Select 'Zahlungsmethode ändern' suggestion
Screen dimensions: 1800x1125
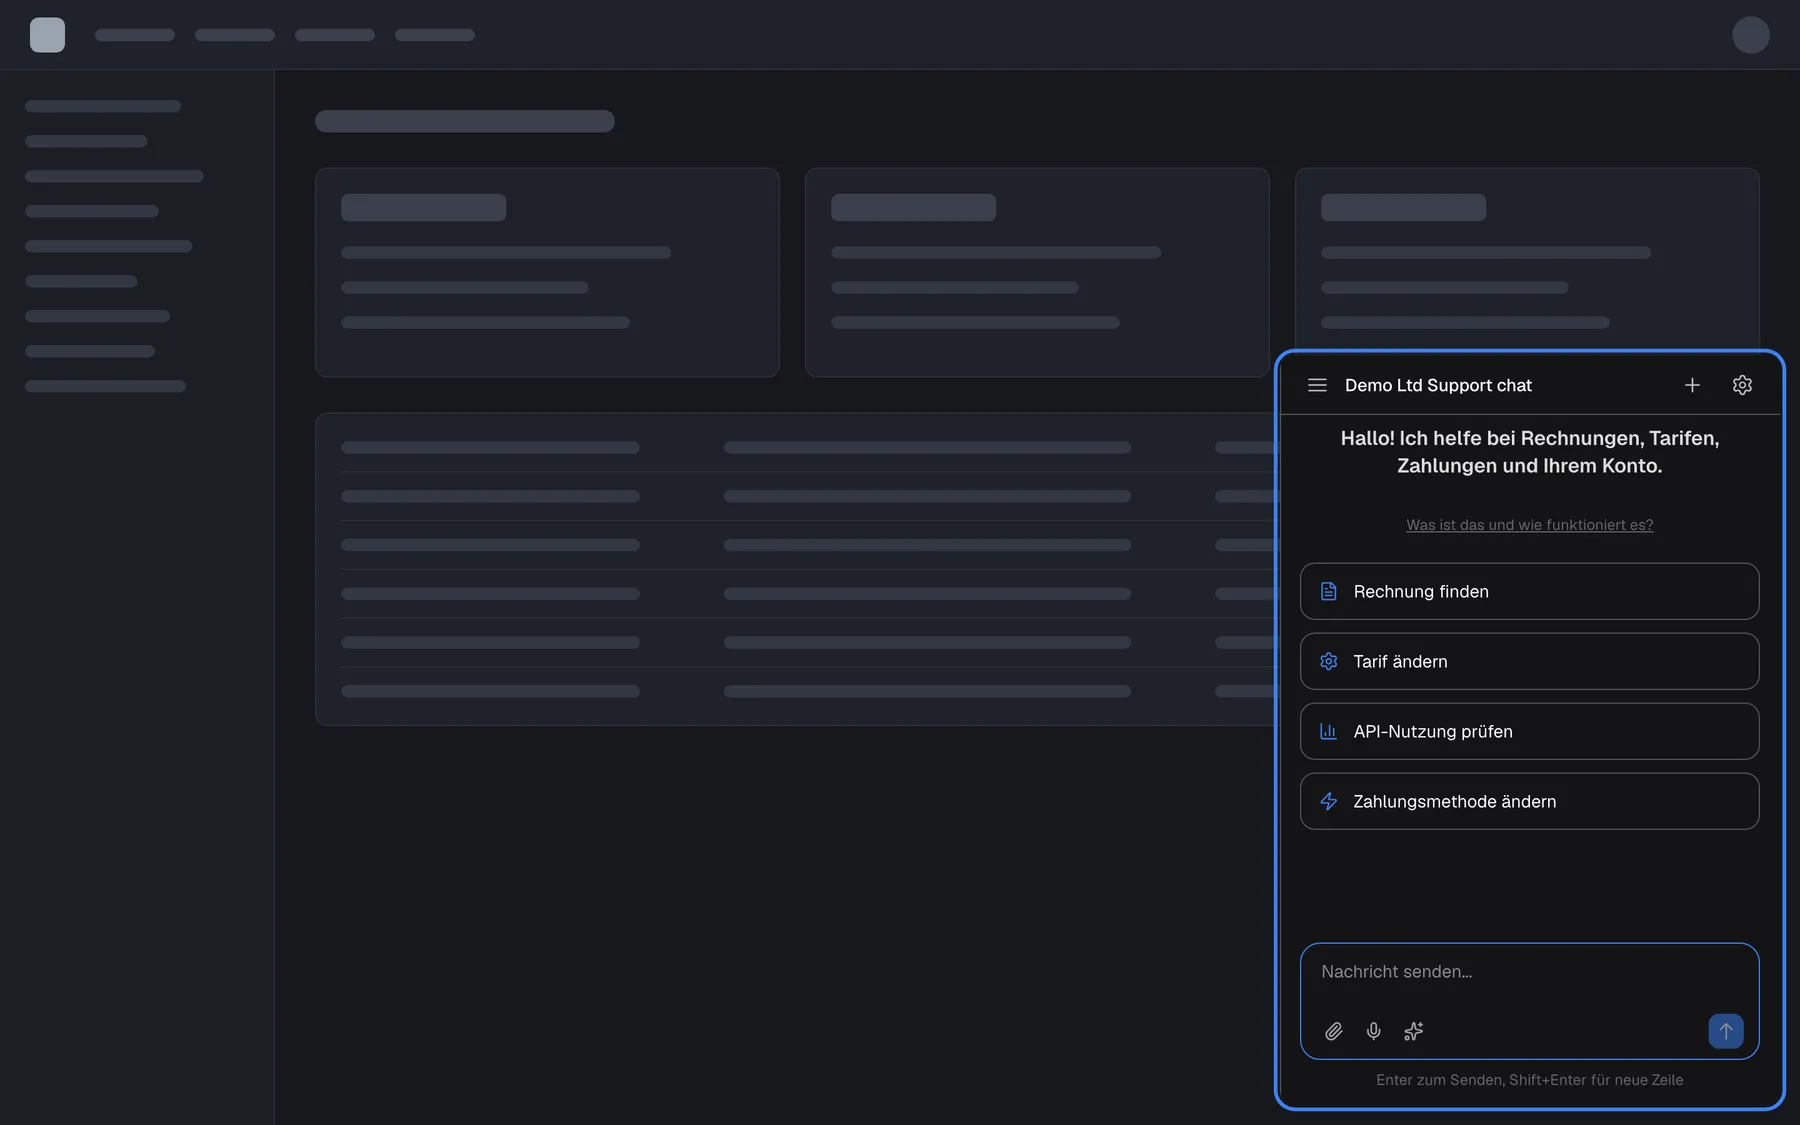coord(1529,801)
